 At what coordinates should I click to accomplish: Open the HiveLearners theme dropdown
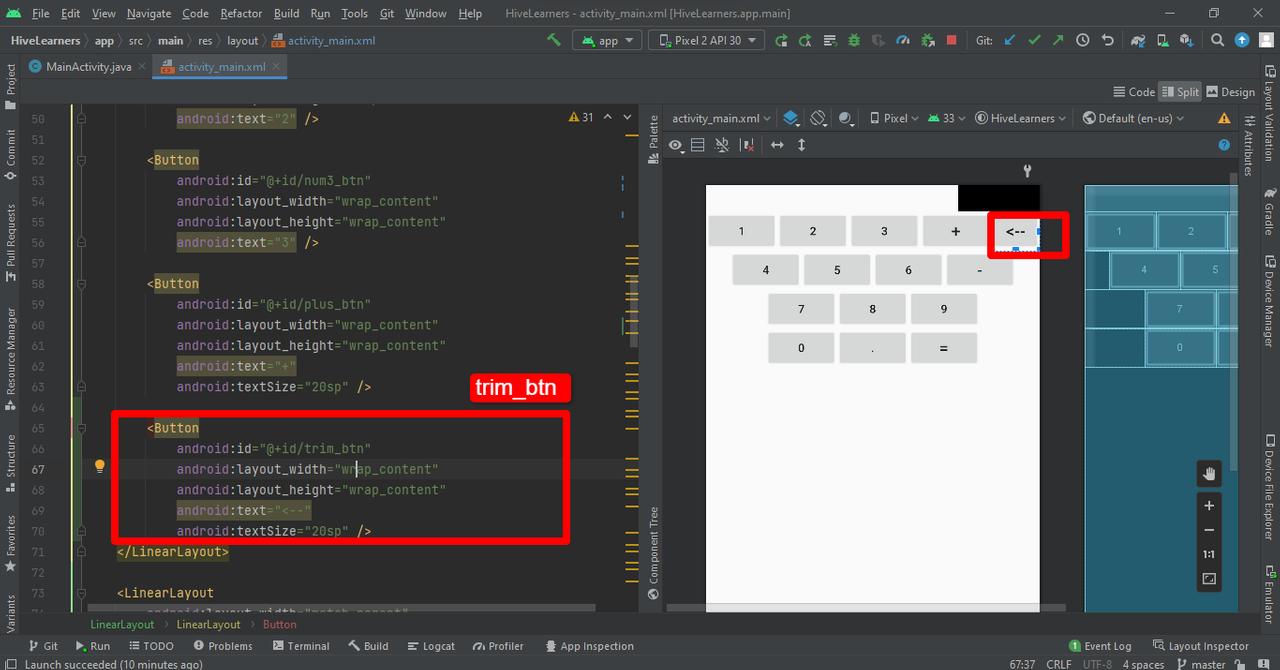pos(1021,118)
